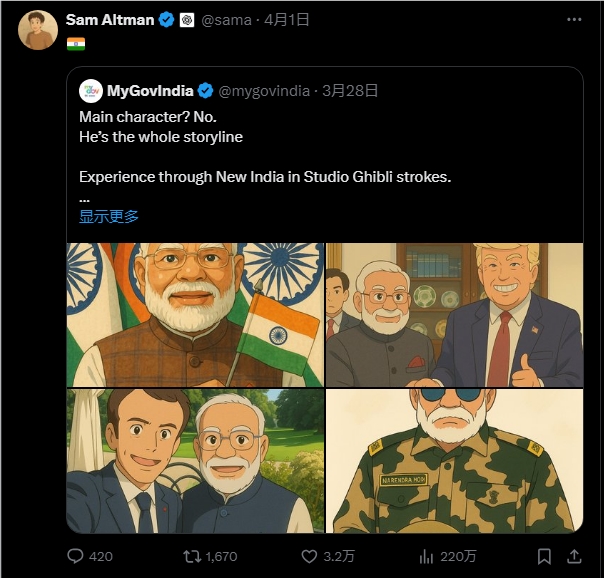Viewport: 604px width, 578px height.
Task: Open the thumbs-up suit man image
Action: tap(454, 314)
